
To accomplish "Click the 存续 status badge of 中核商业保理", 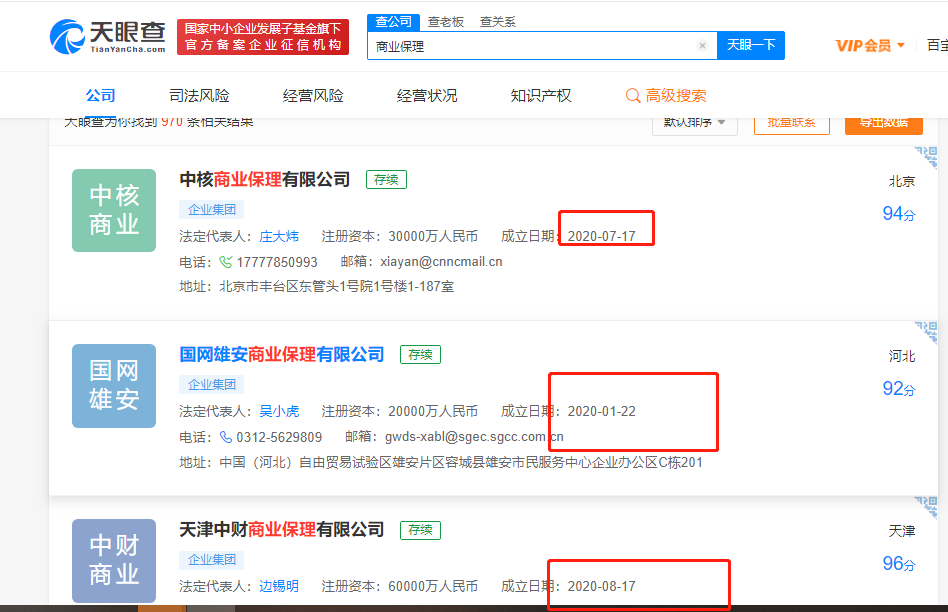I will tap(386, 180).
